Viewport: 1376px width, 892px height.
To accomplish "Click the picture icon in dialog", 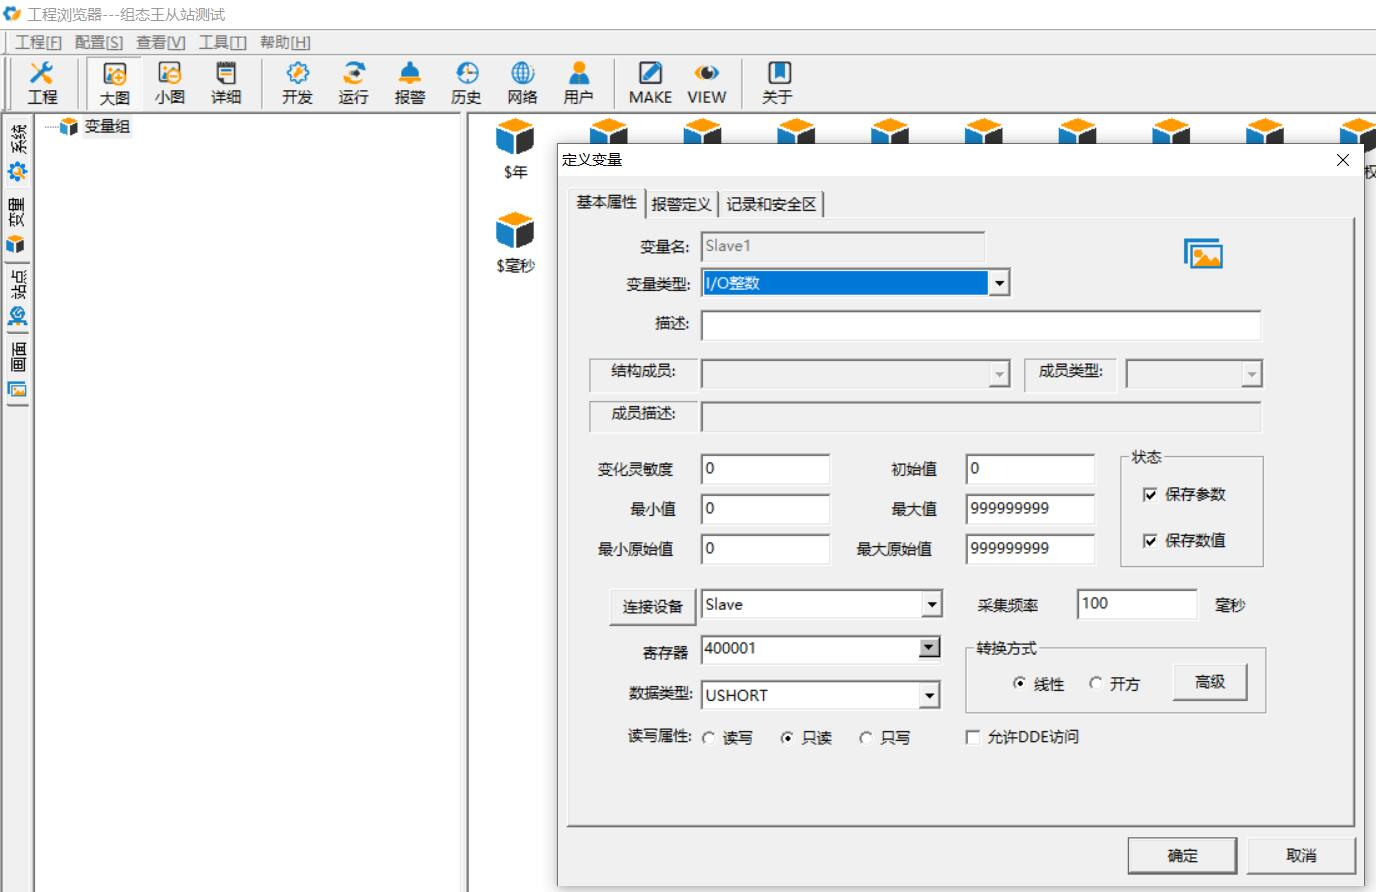I will 1203,254.
